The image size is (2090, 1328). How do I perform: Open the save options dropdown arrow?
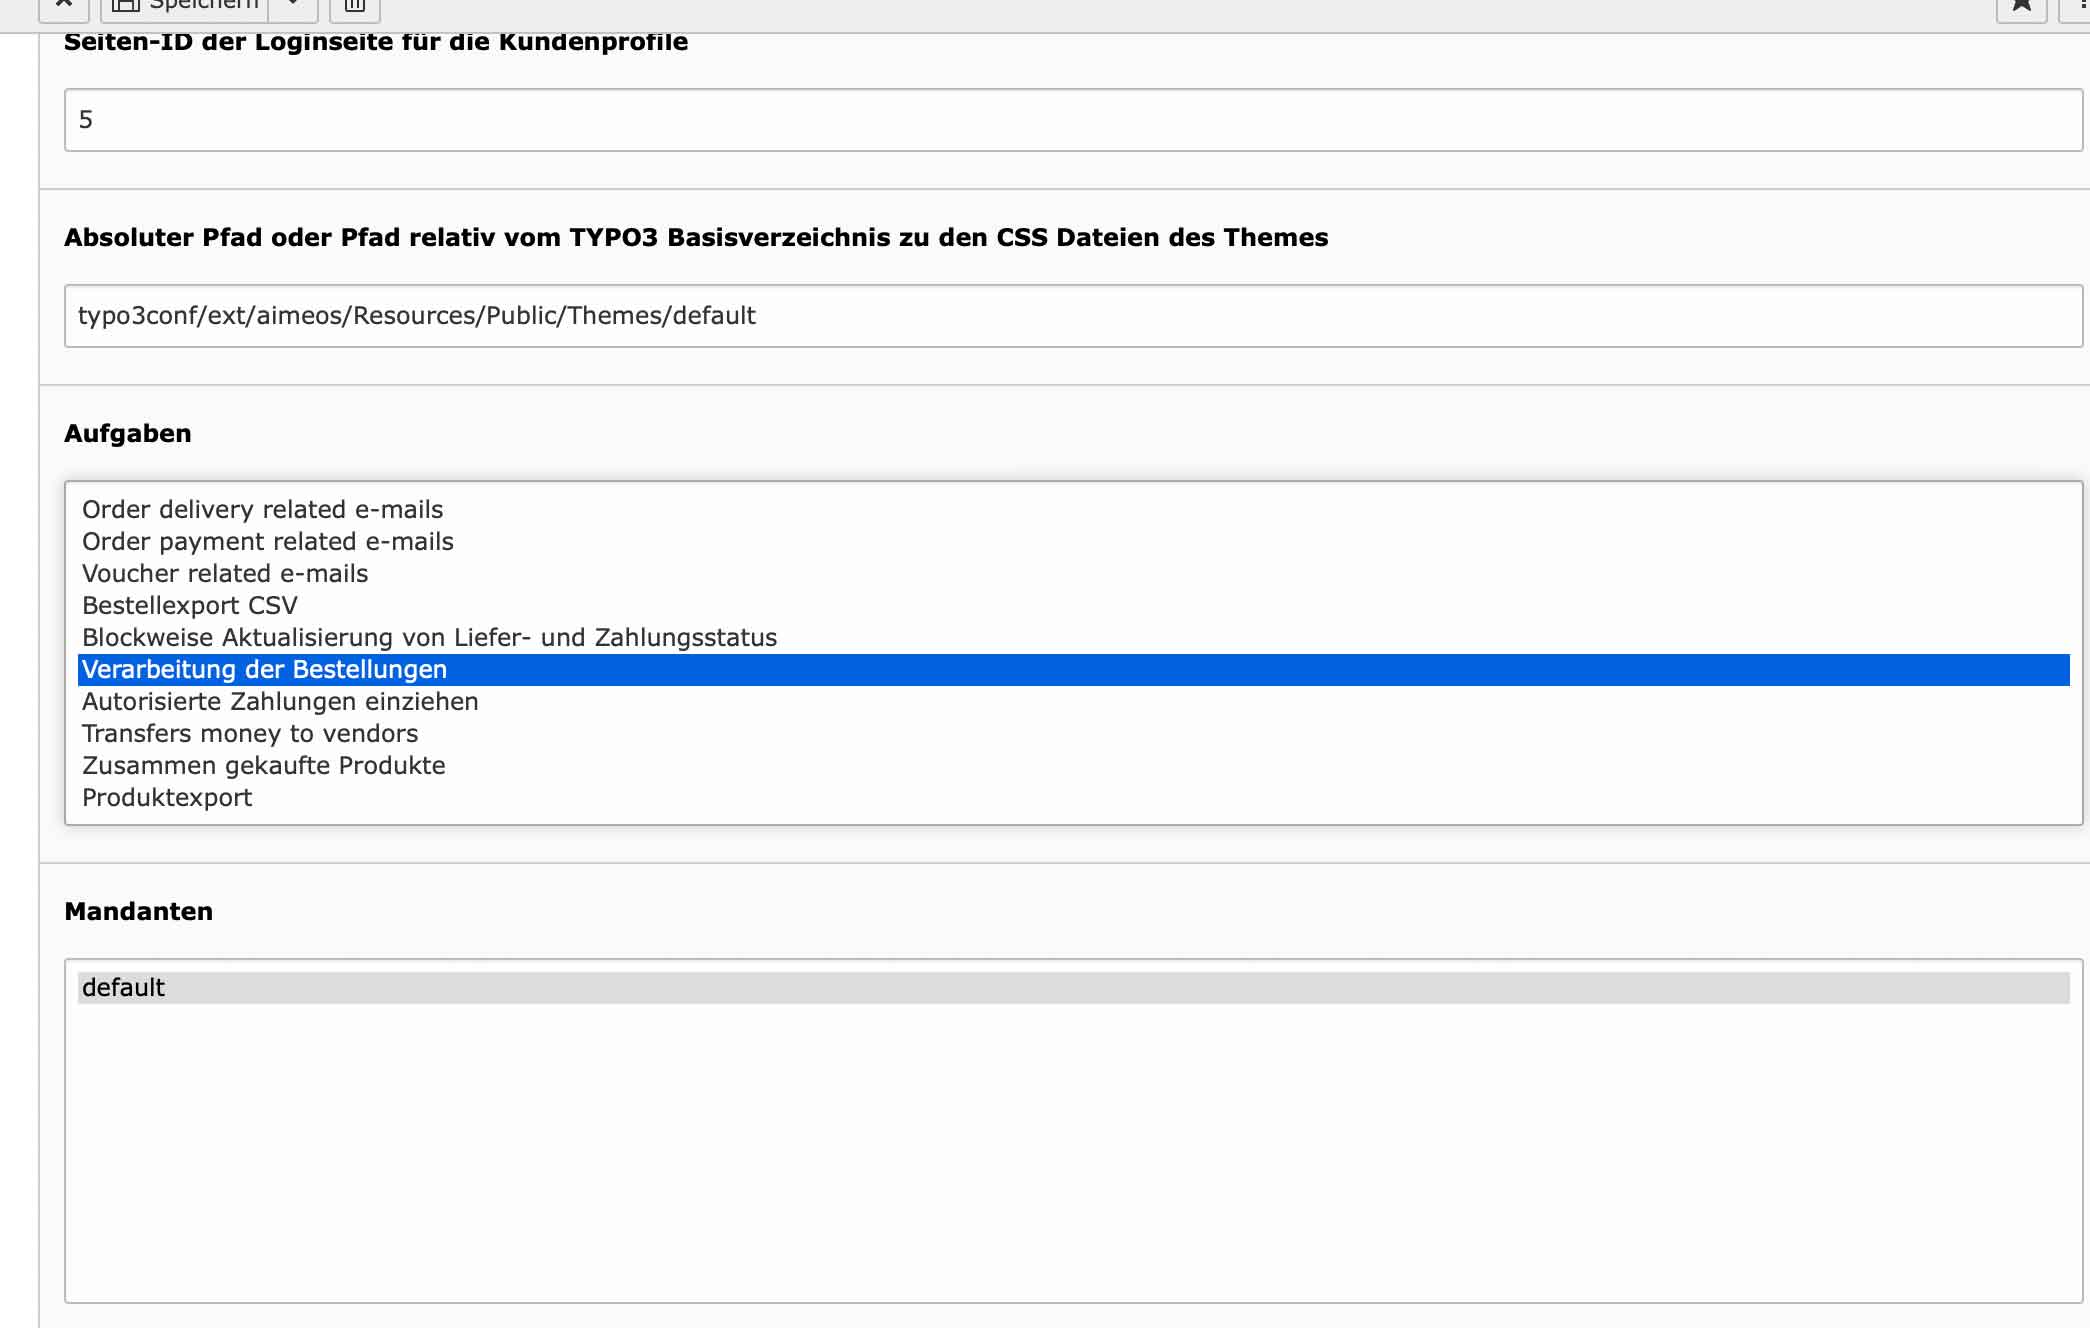tap(293, 6)
